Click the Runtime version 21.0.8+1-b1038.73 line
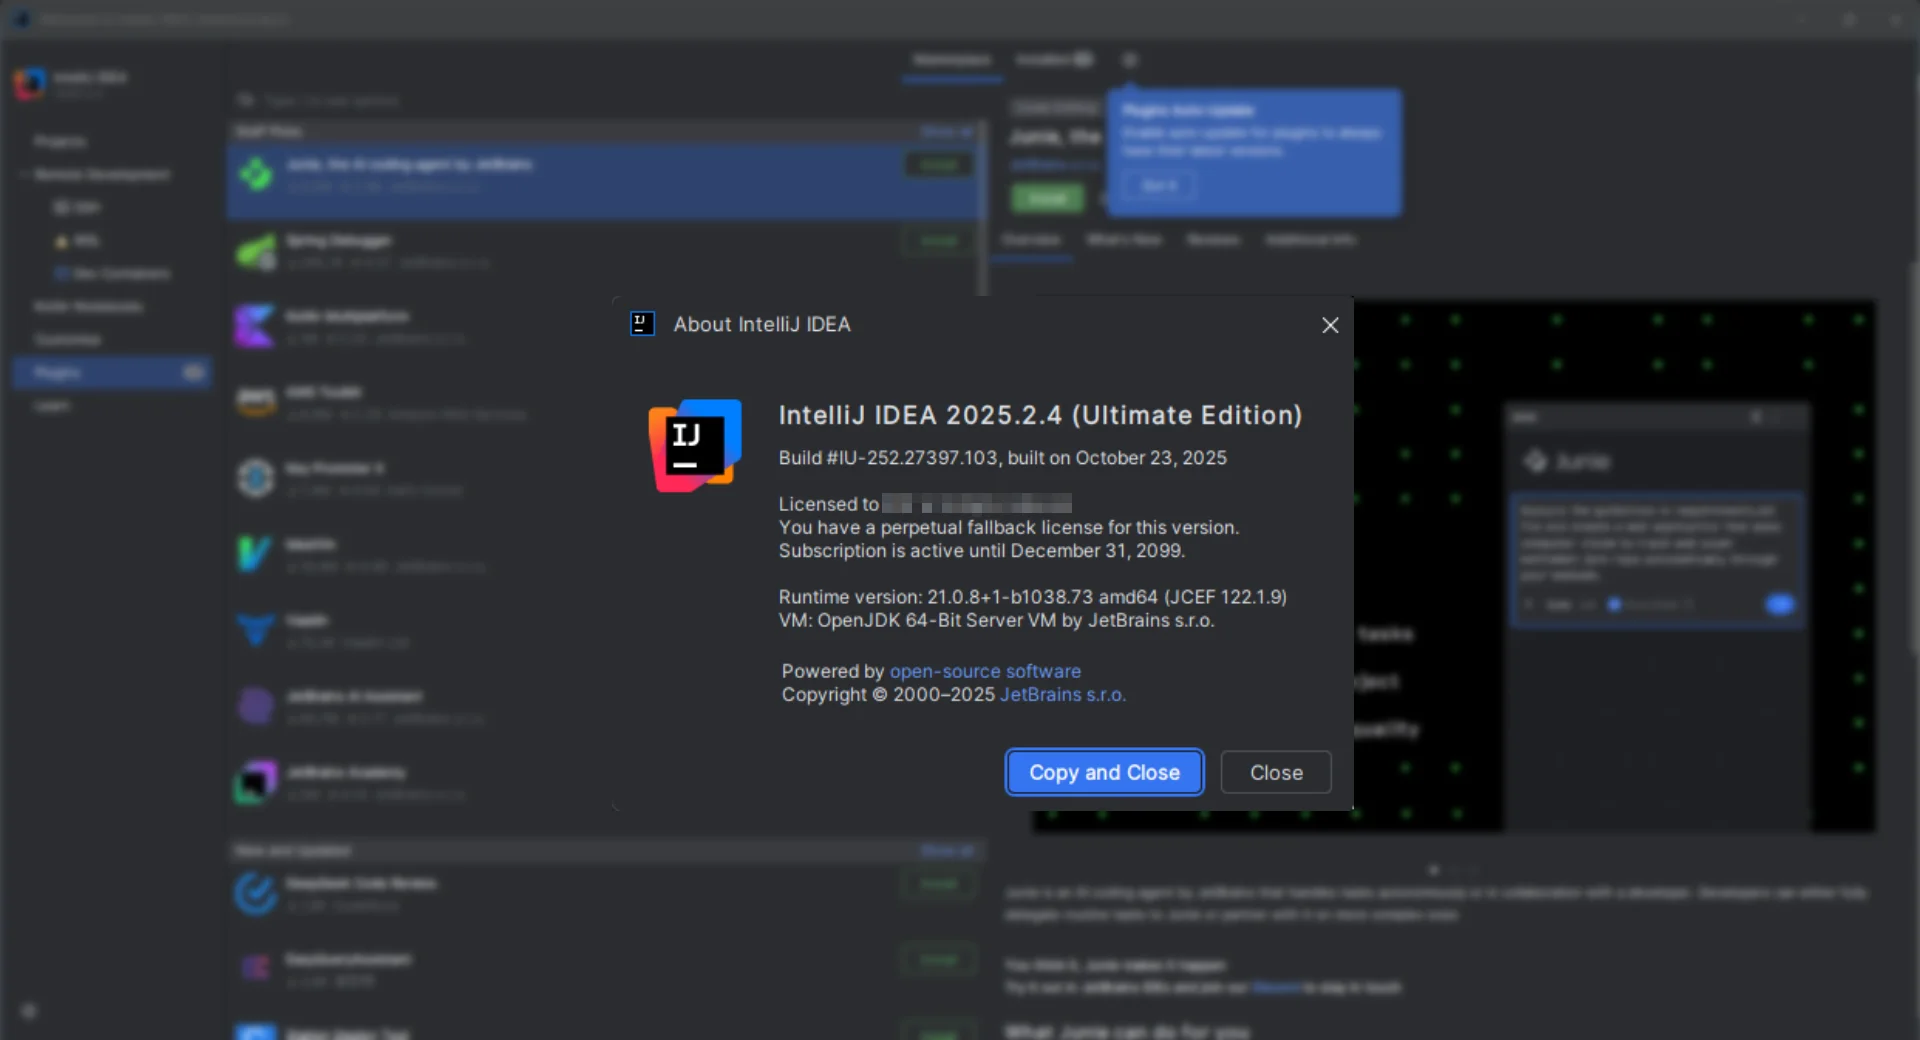This screenshot has width=1920, height=1040. point(1033,597)
